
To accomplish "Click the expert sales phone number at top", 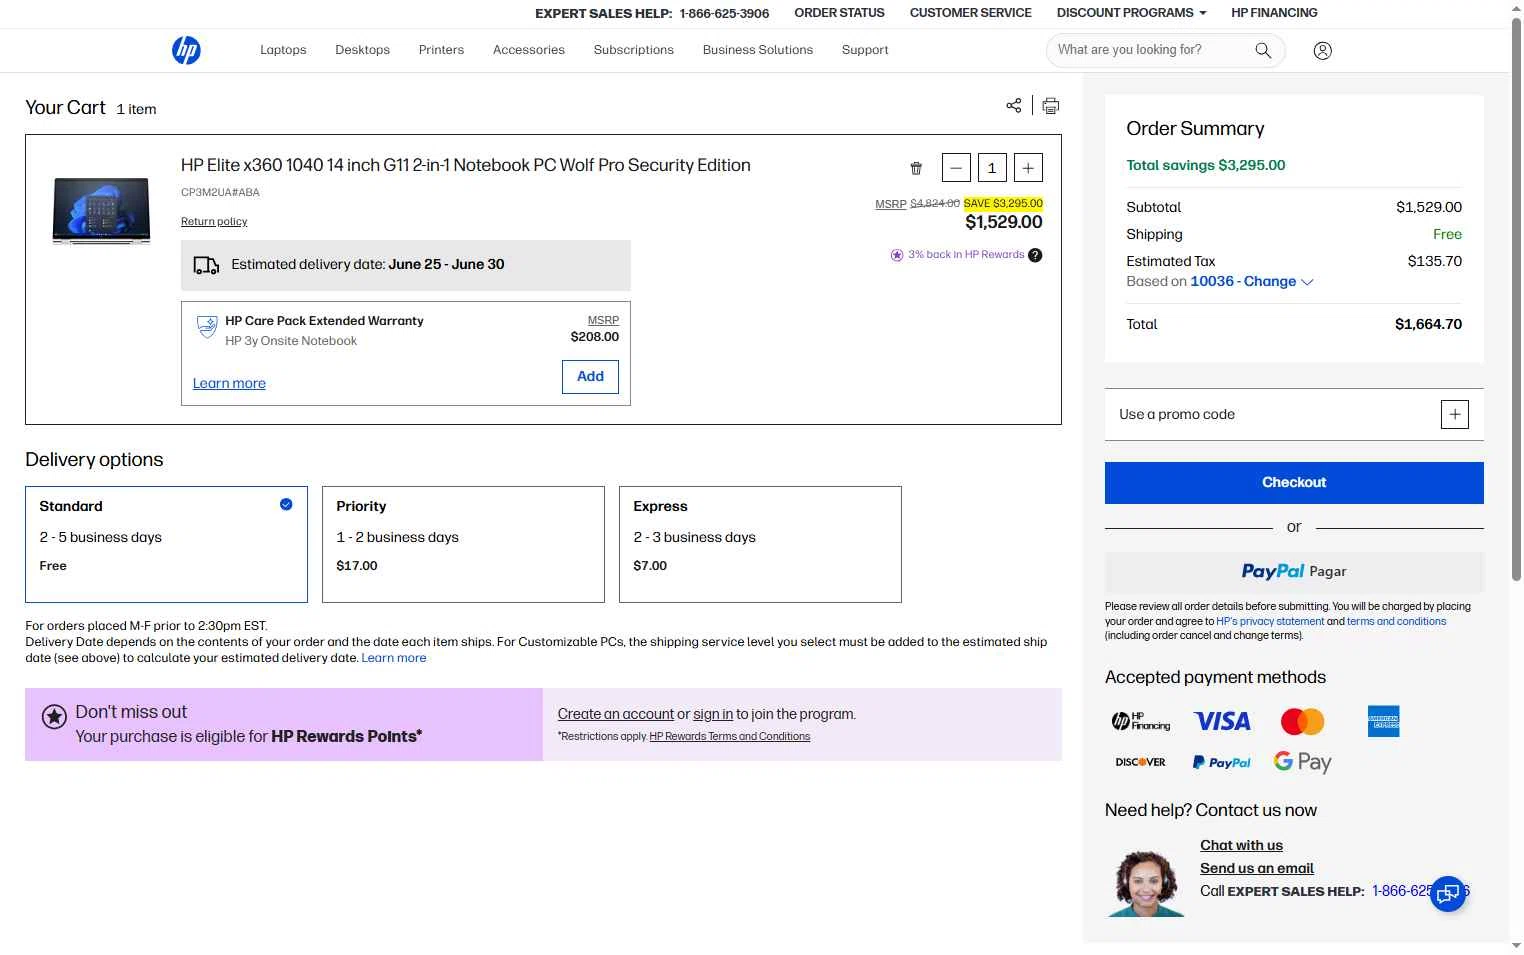I will (724, 14).
